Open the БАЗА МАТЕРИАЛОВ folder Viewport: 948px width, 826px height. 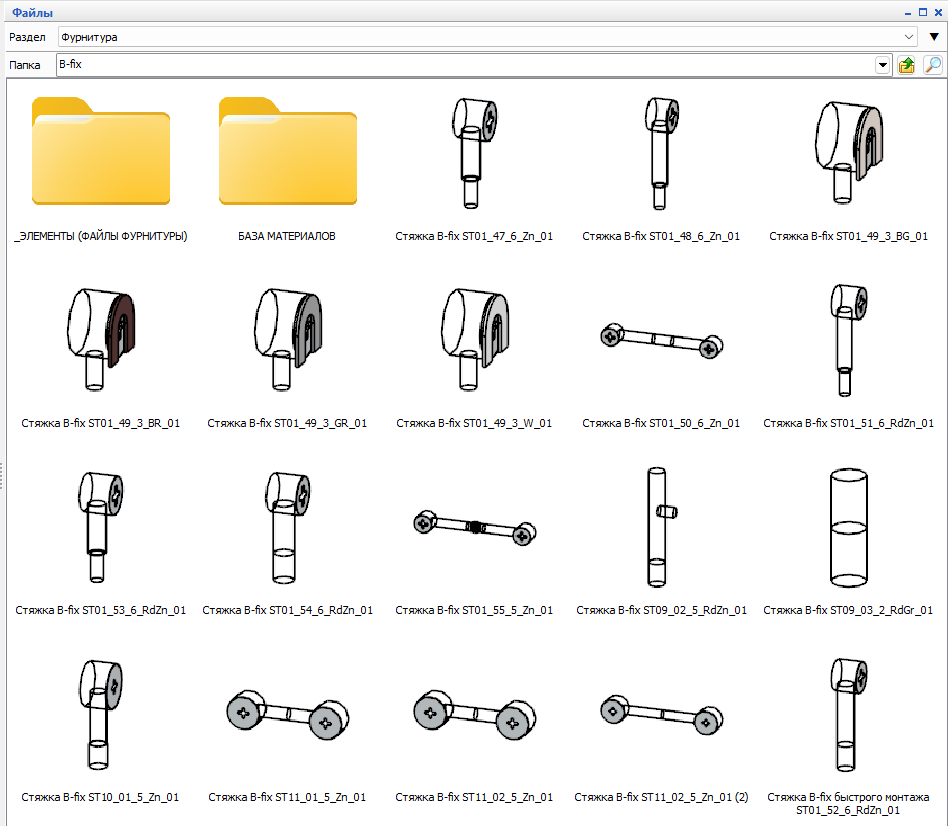[288, 151]
